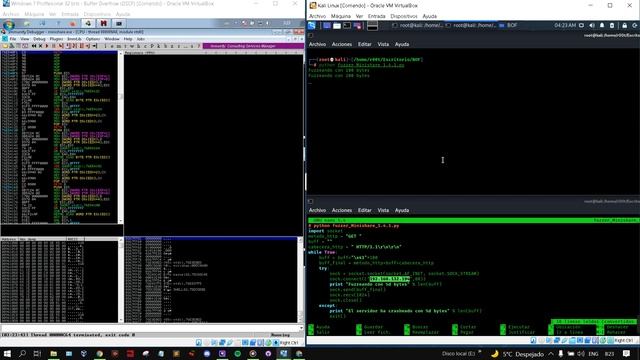
Task: Open Options menu in Immunity Debugger
Action: point(93,39)
